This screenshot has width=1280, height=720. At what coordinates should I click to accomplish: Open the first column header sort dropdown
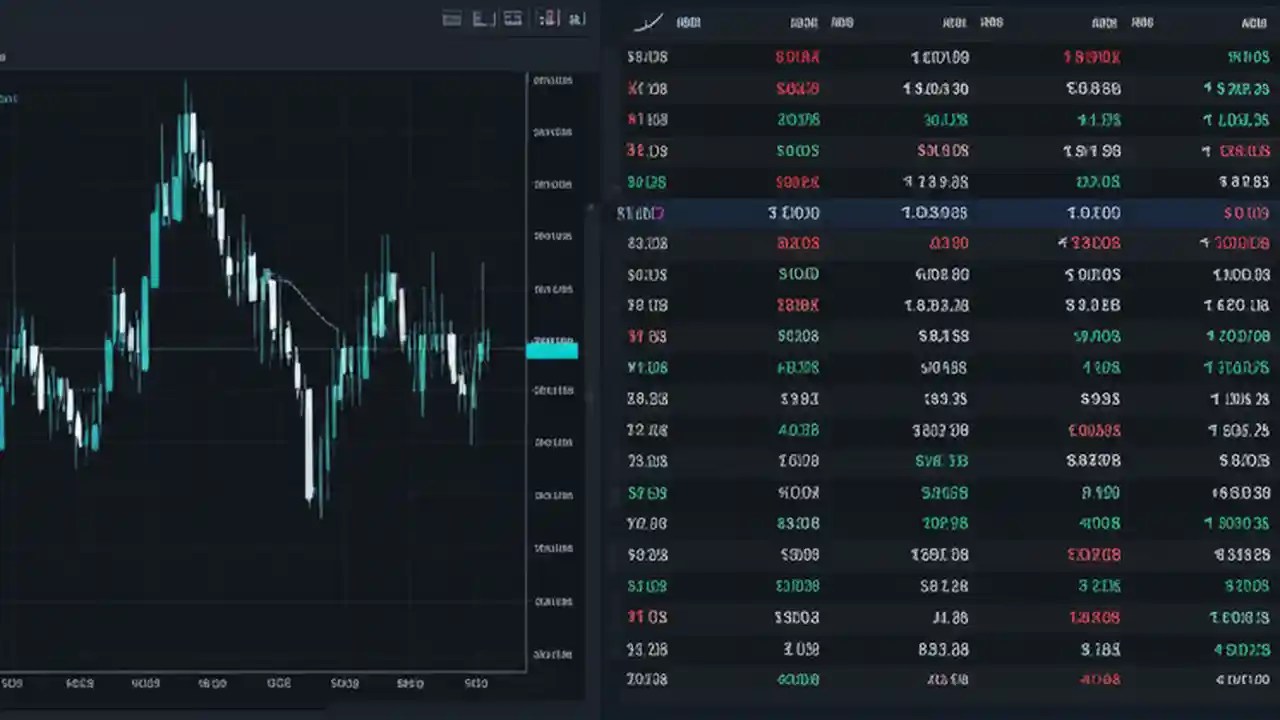coord(688,22)
